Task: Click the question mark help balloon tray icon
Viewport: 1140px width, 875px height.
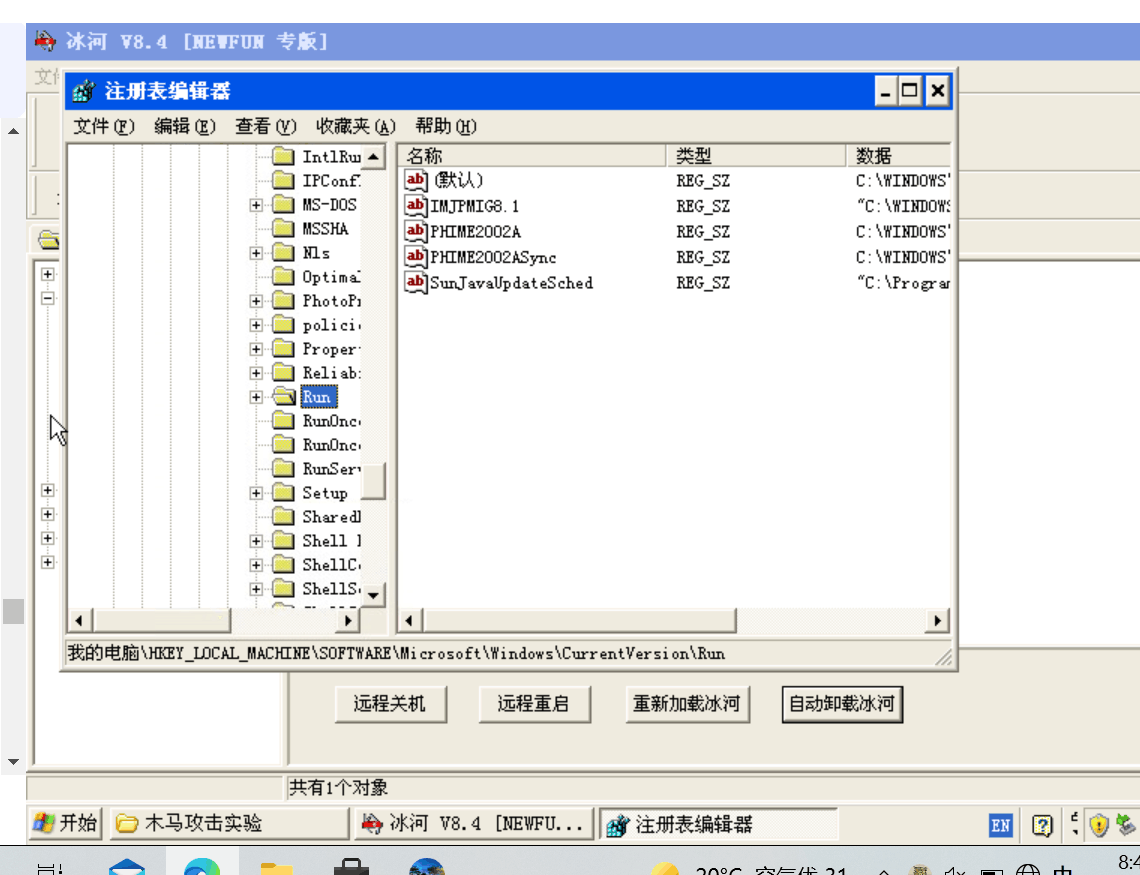Action: tap(1043, 825)
